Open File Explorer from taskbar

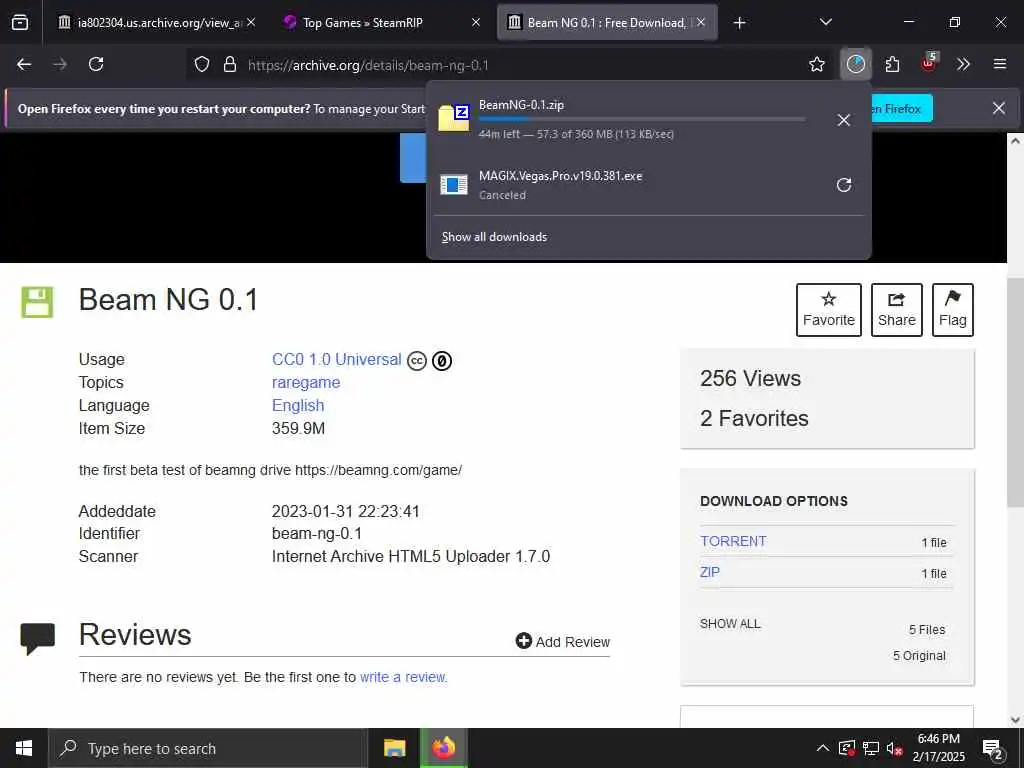pyautogui.click(x=394, y=748)
